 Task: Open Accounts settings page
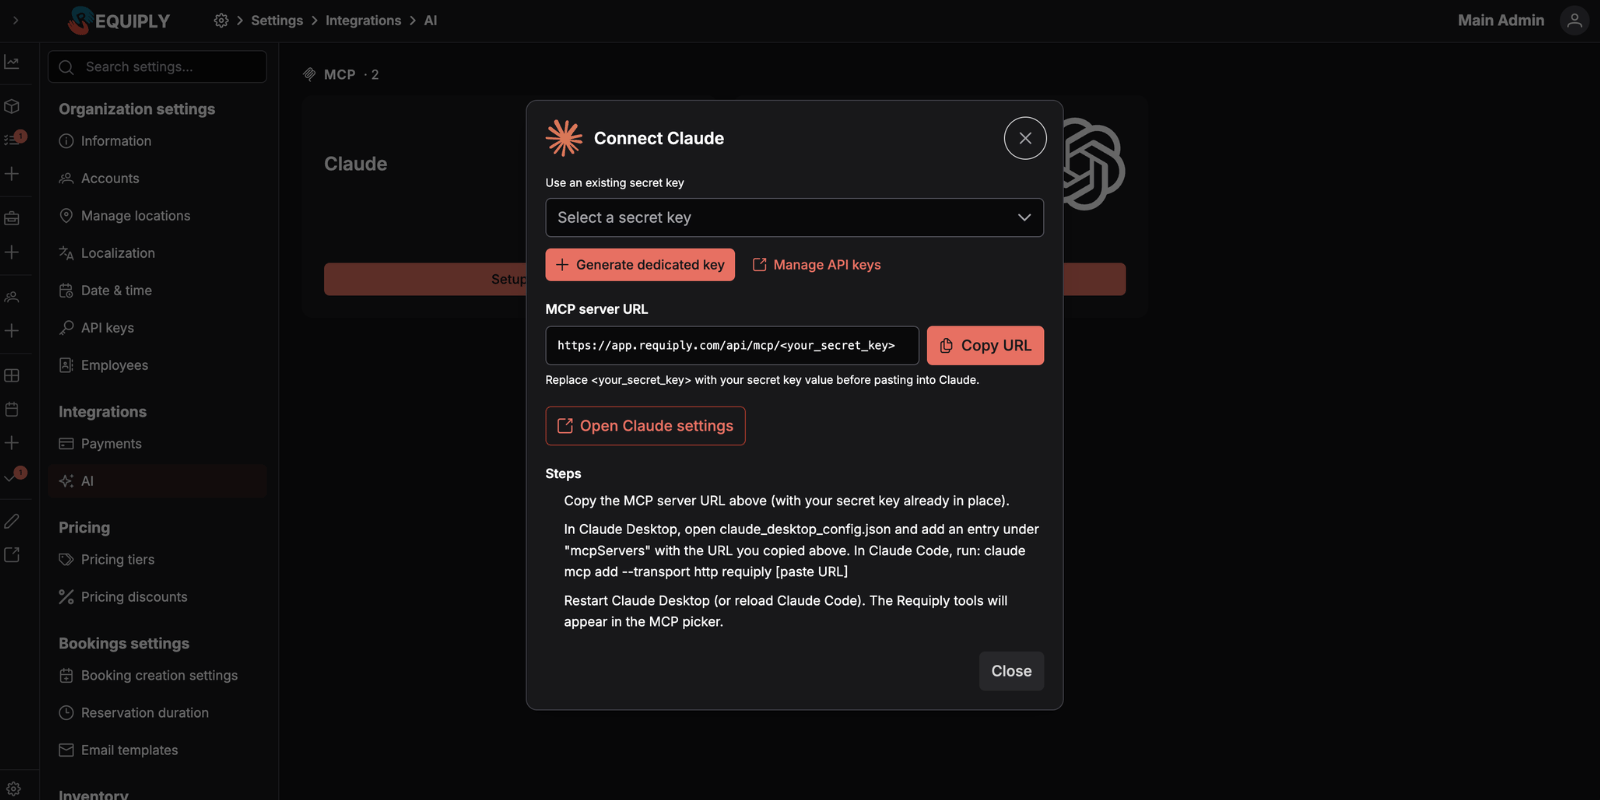click(157, 178)
